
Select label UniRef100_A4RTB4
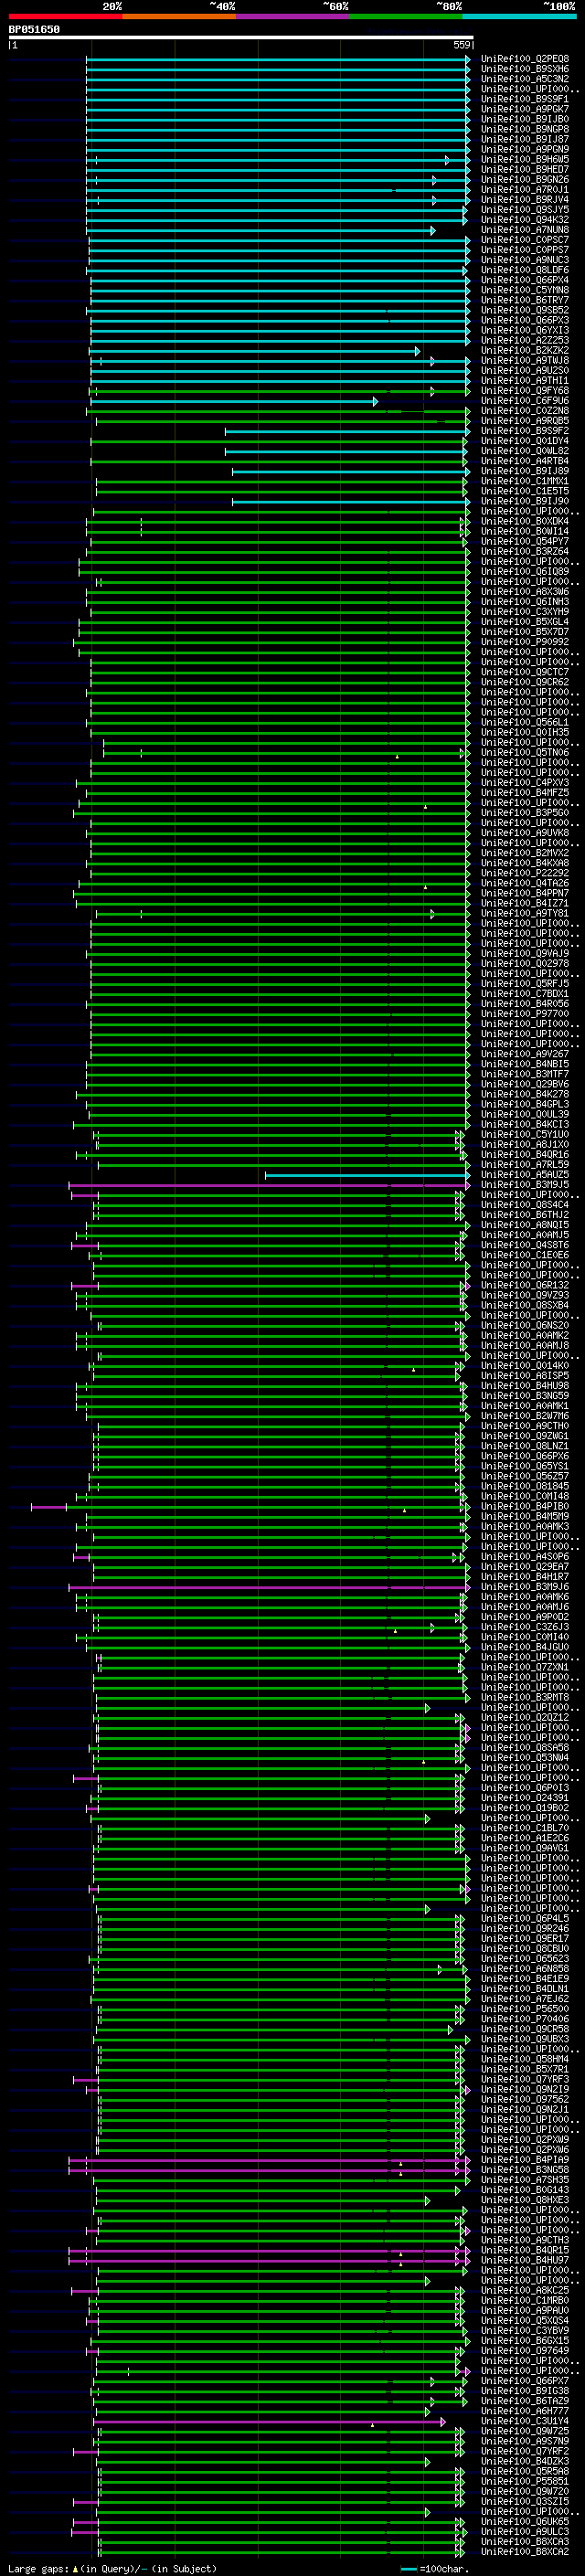(x=525, y=461)
